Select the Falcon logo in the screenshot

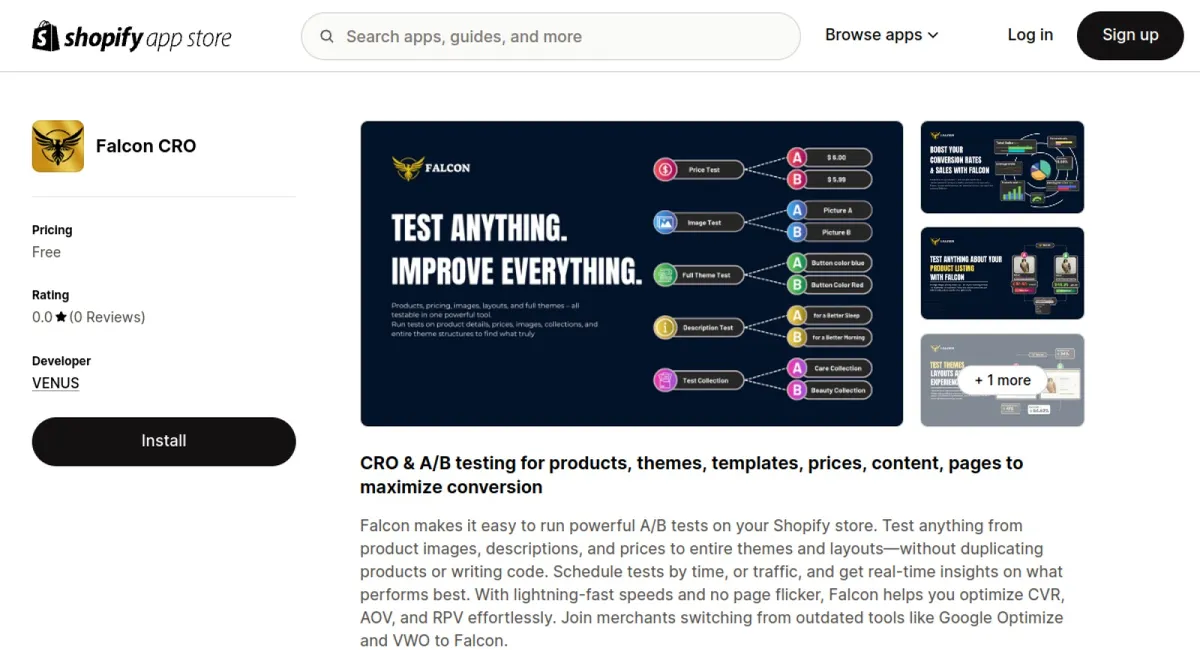431,167
